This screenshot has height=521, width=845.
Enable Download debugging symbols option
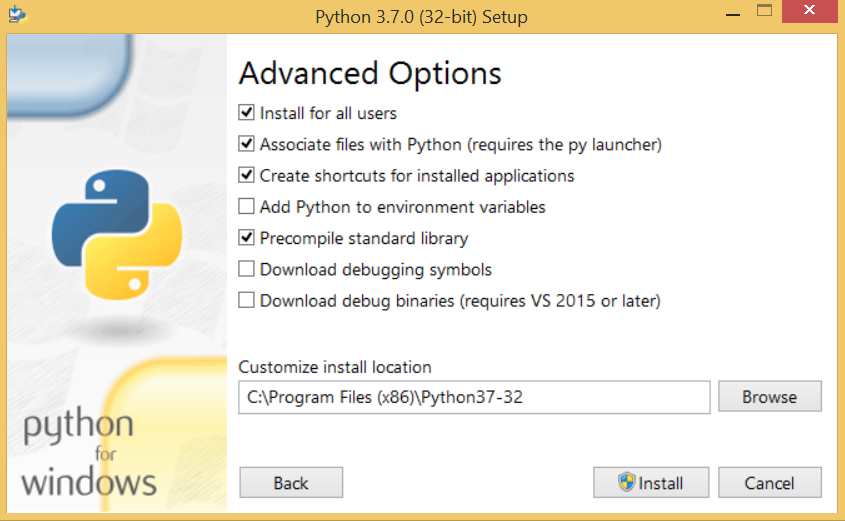(x=246, y=269)
